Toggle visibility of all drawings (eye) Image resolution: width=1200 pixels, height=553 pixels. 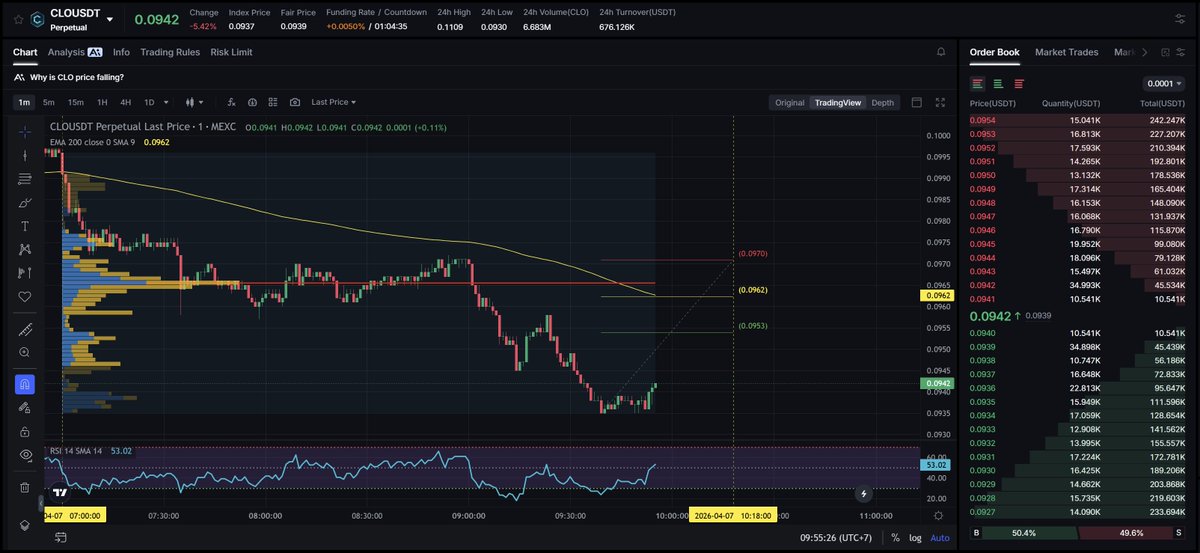25,455
